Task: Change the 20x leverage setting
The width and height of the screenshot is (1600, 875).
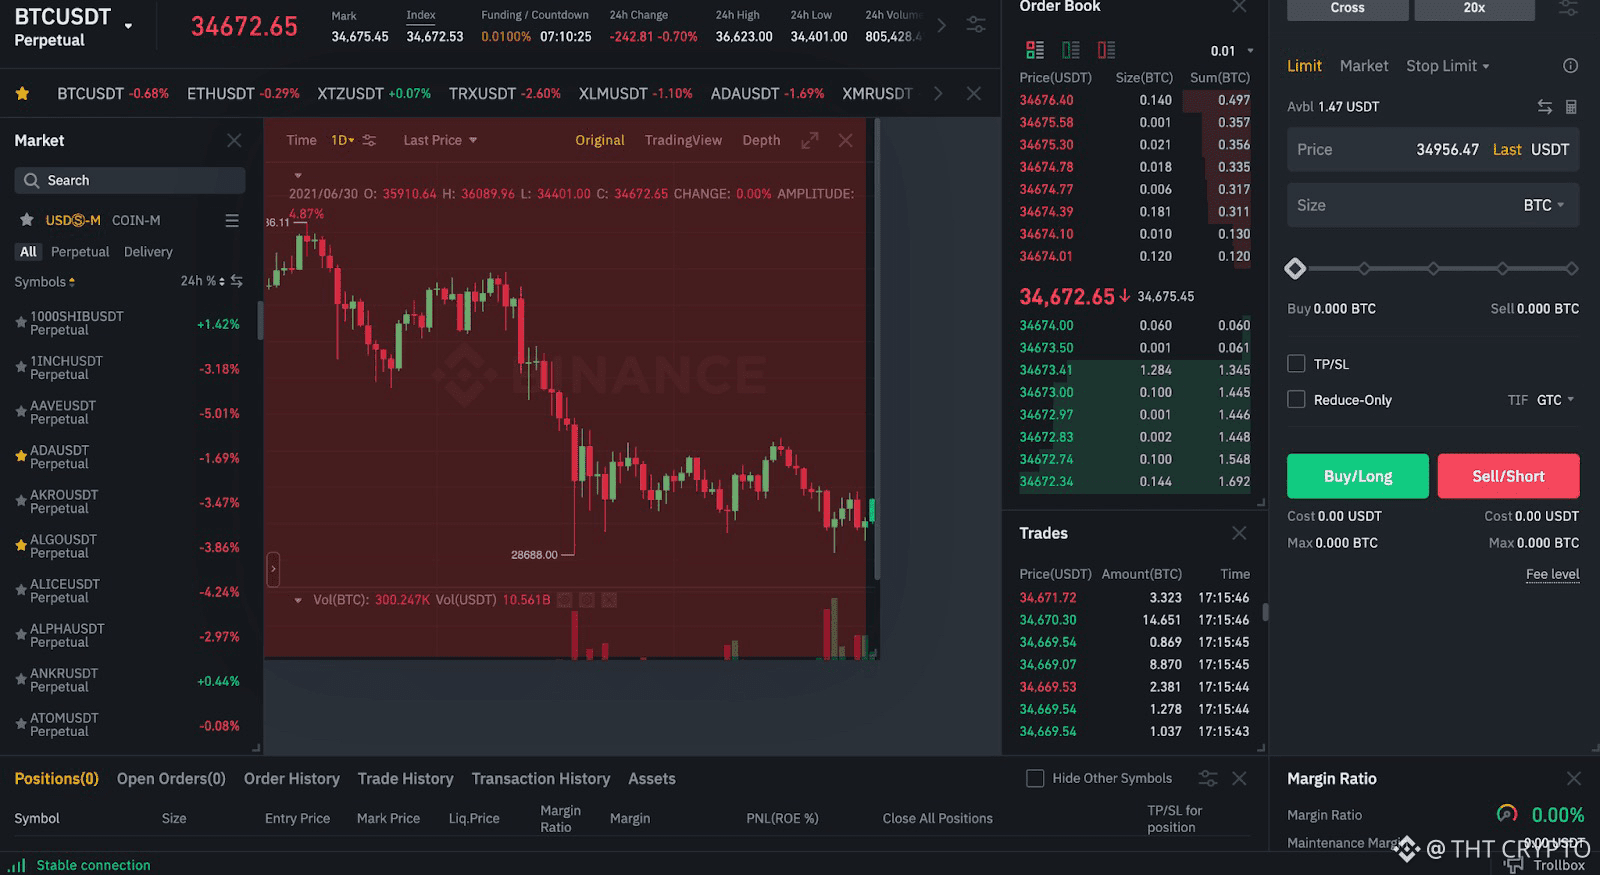Action: [x=1474, y=8]
